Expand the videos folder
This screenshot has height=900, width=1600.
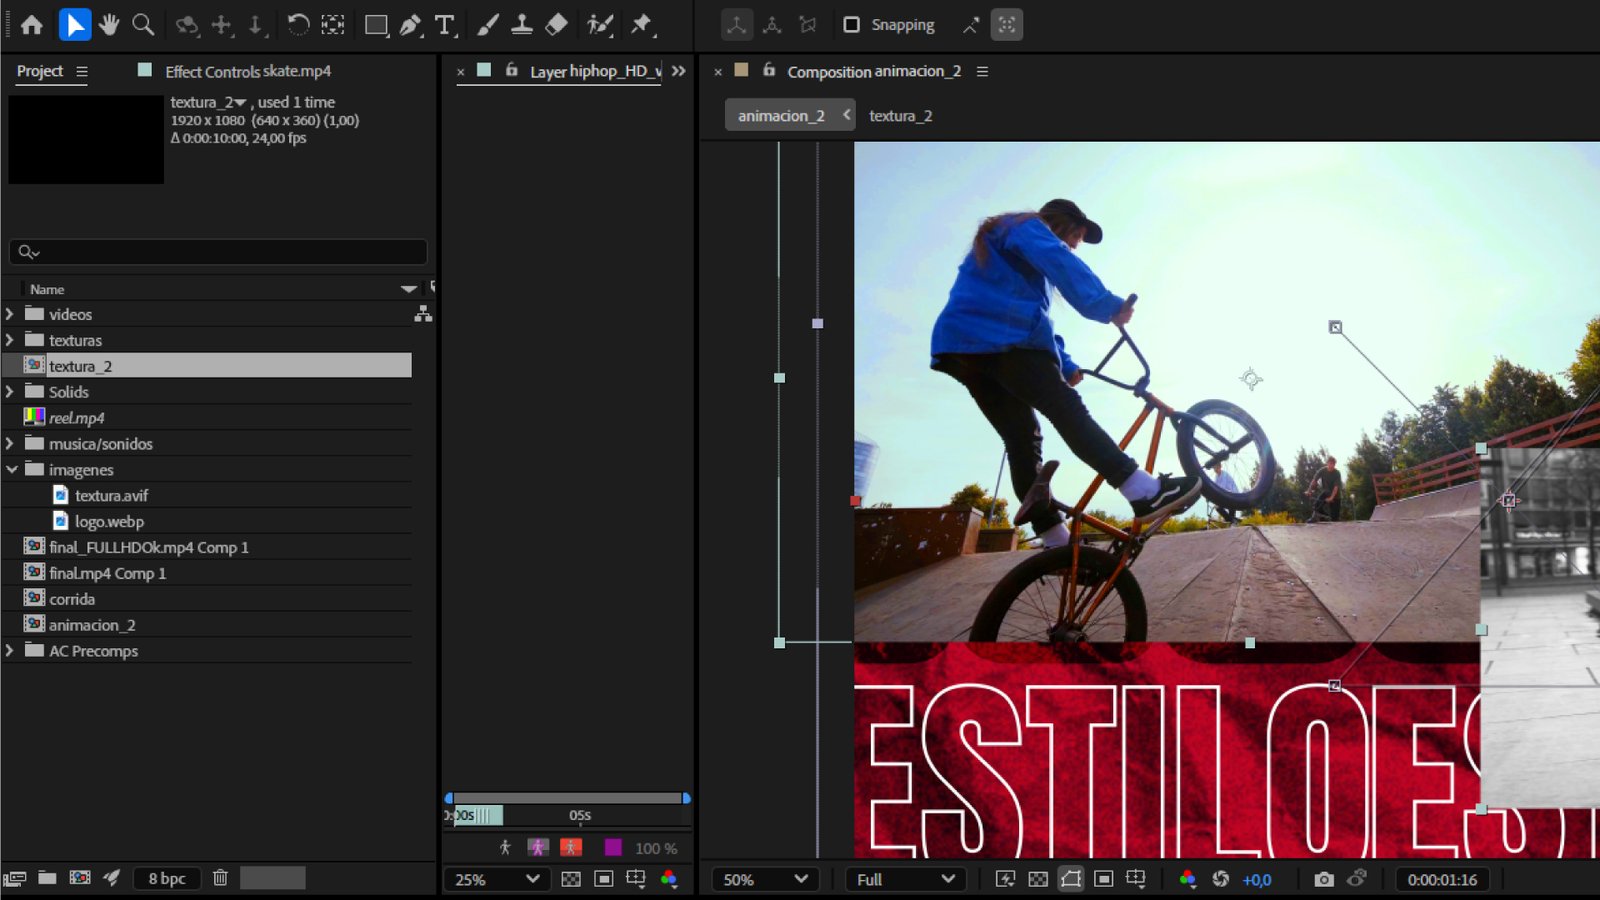(10, 314)
